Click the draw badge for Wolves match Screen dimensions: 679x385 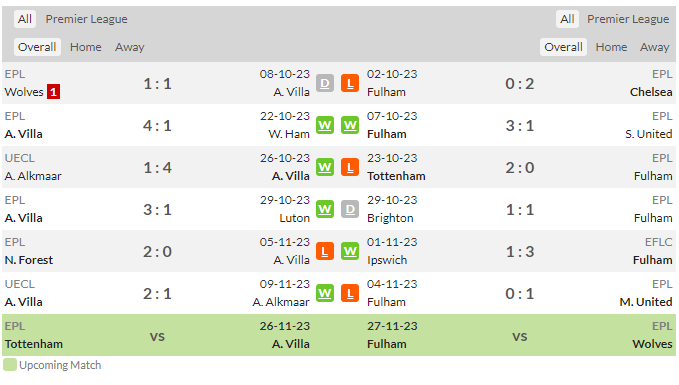pos(325,83)
